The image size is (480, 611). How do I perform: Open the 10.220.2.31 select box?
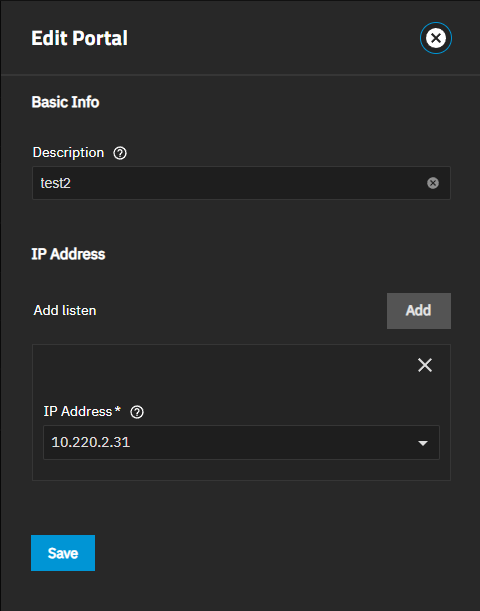pyautogui.click(x=241, y=442)
